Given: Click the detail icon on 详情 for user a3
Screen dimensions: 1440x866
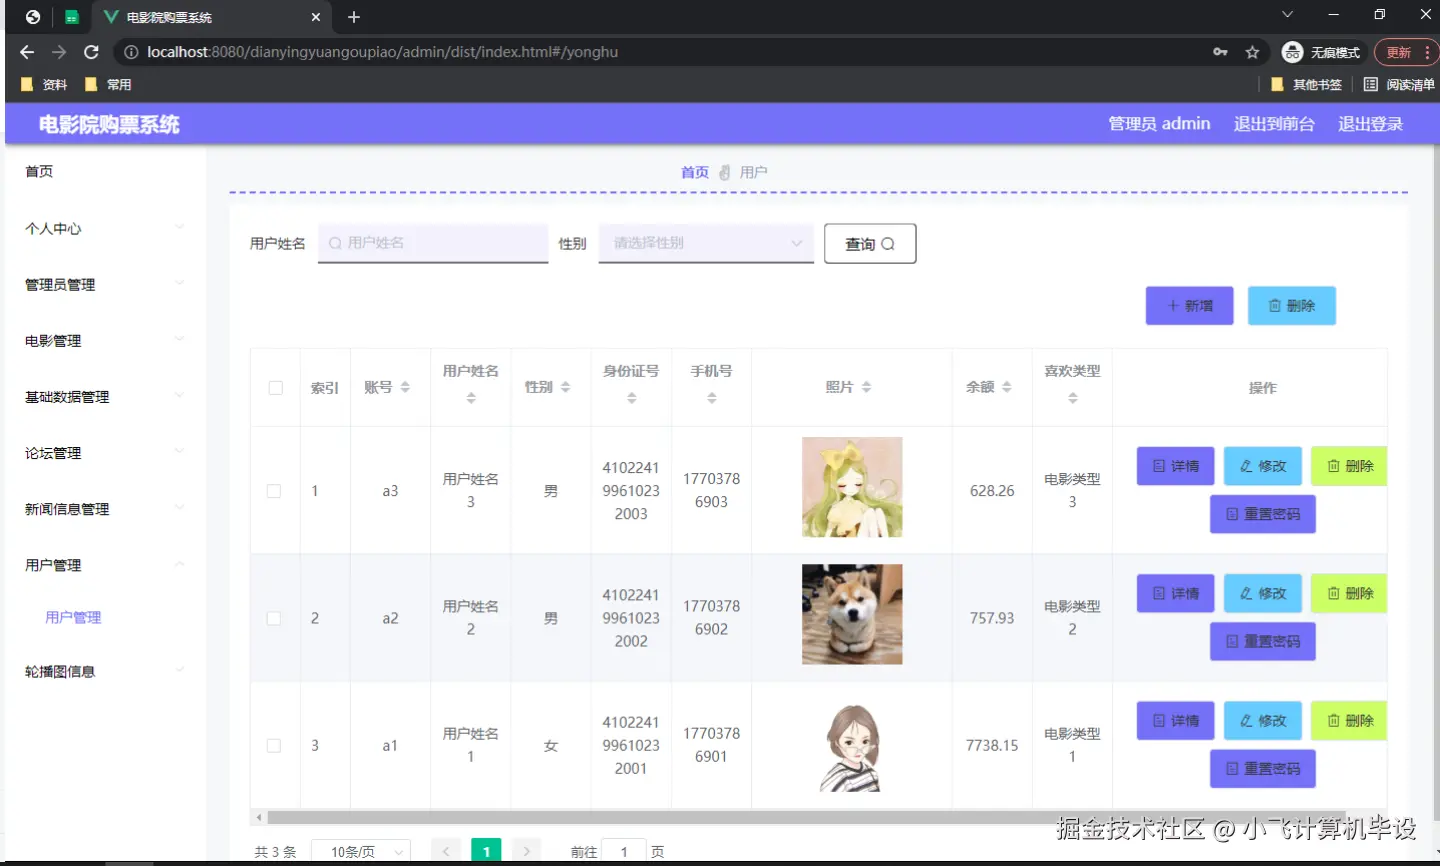Looking at the screenshot, I should pos(1158,465).
